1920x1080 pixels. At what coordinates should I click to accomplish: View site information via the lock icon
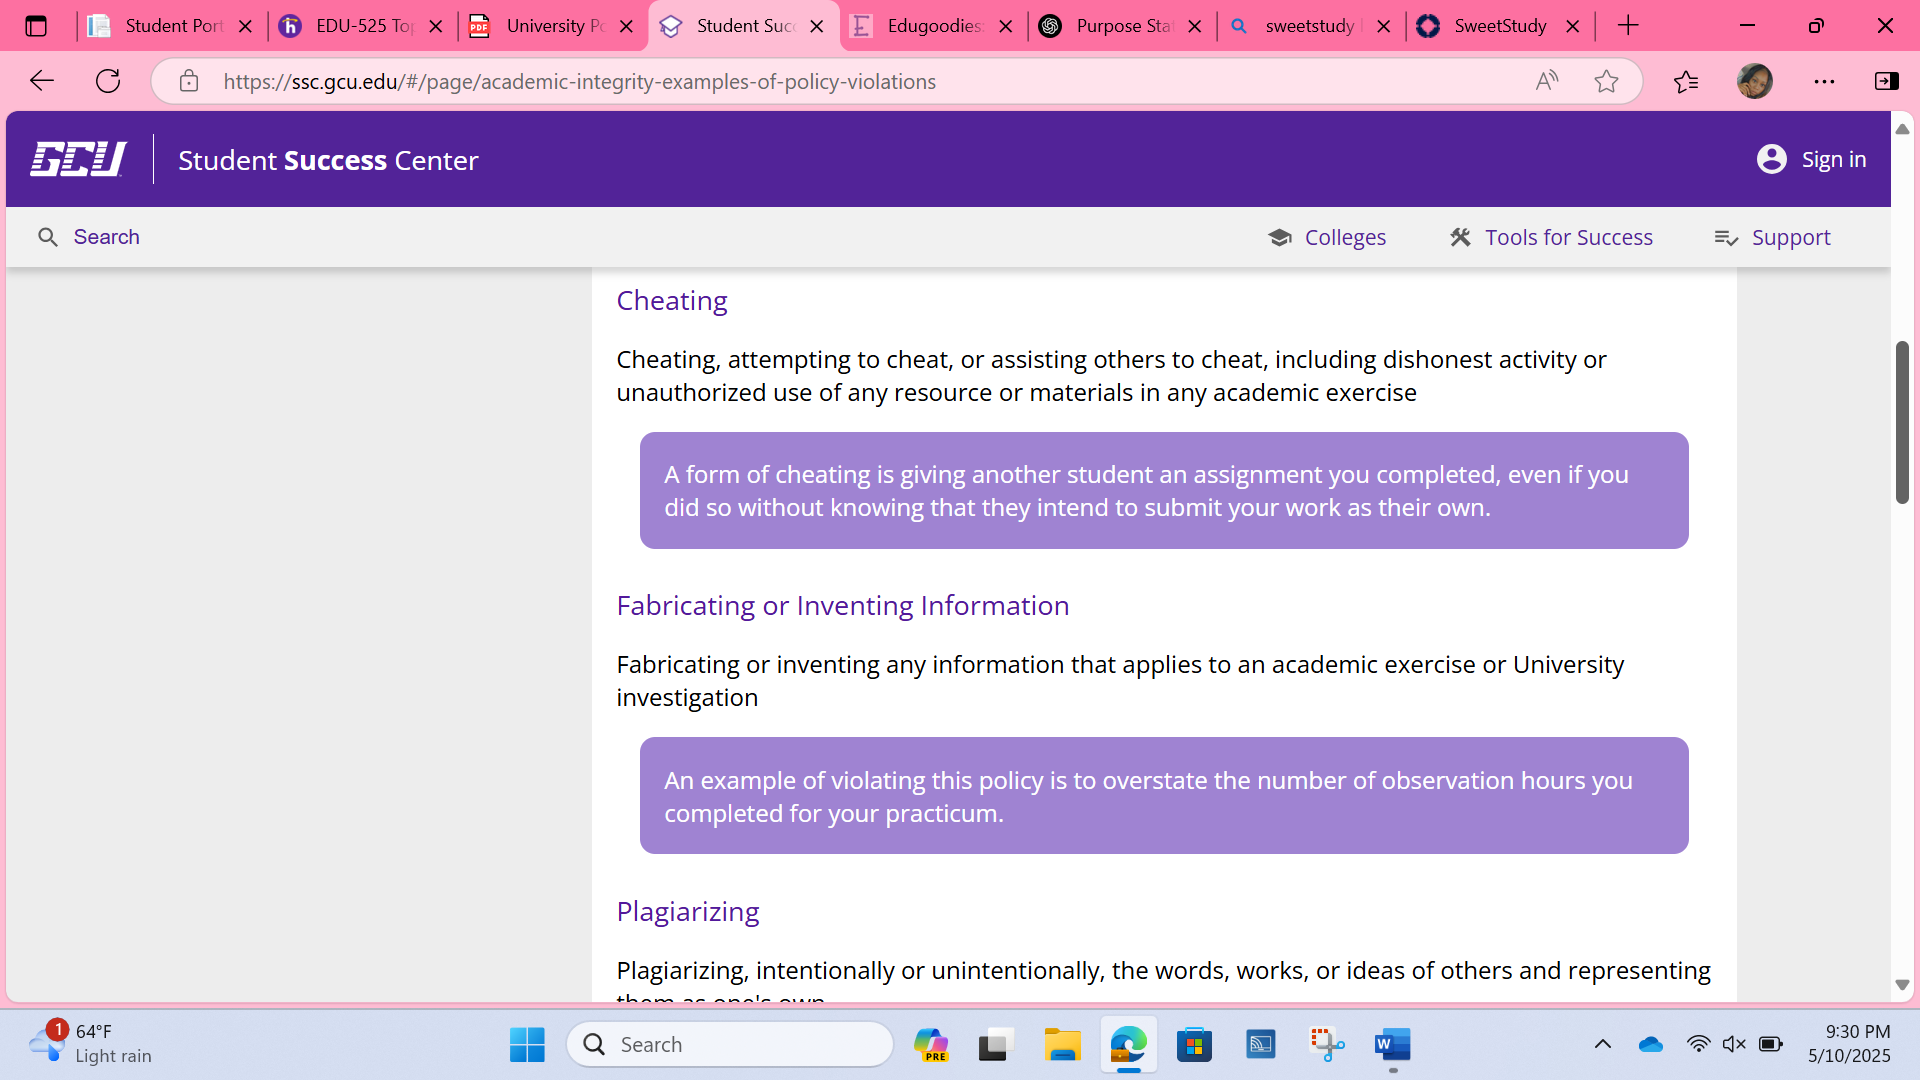pos(189,81)
